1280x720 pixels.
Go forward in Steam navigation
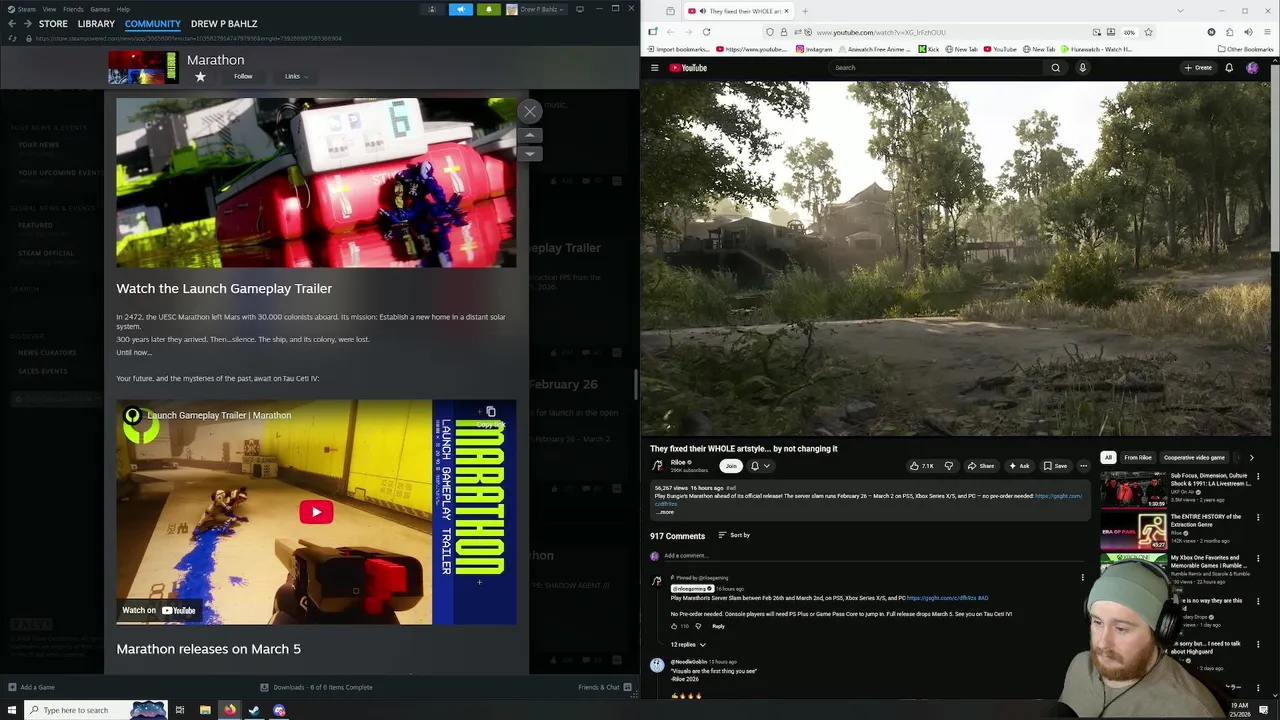[x=27, y=23]
